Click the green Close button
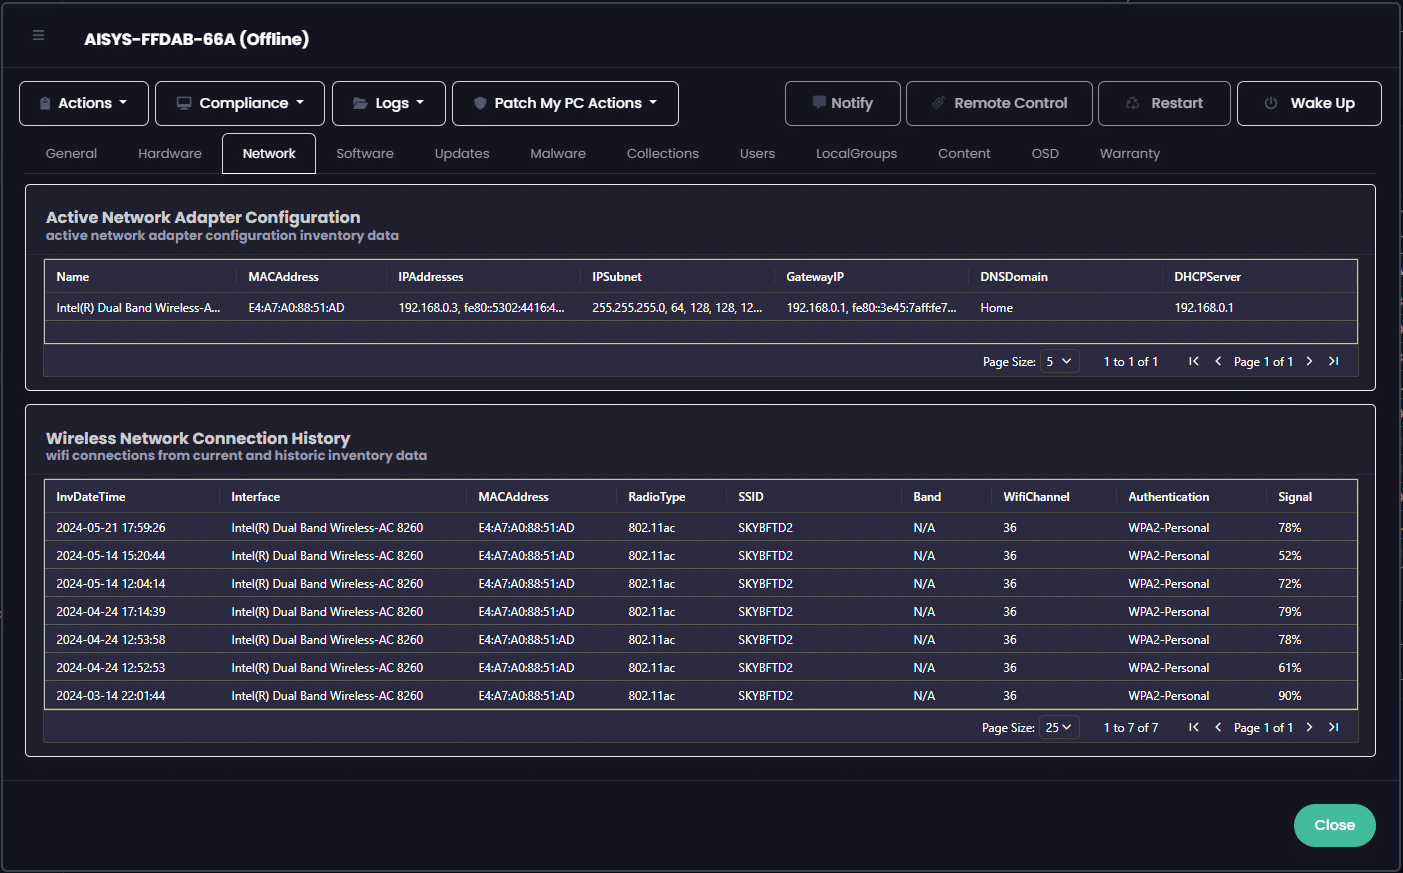1403x873 pixels. click(1334, 825)
